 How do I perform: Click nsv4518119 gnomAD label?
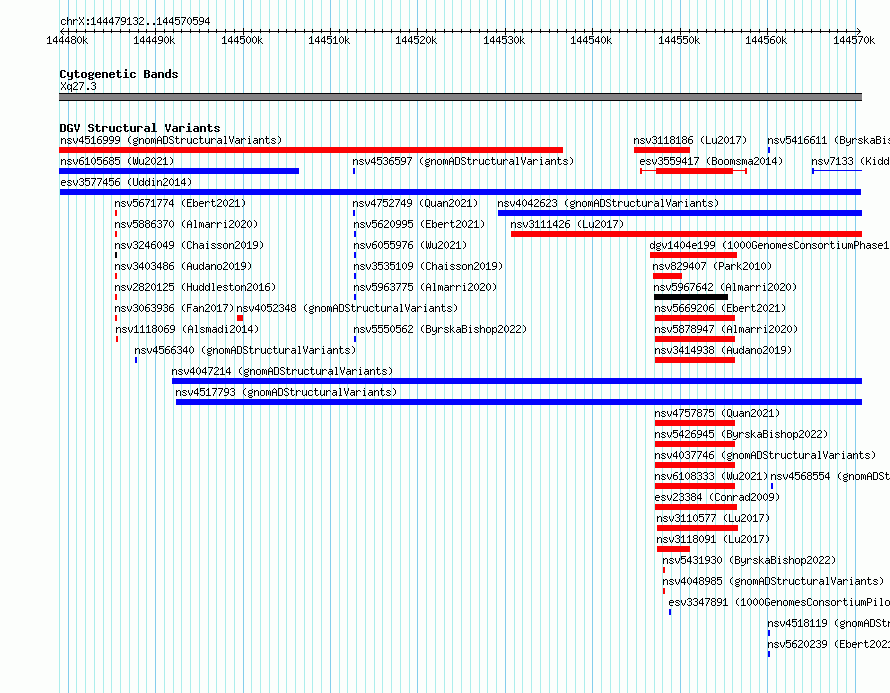pos(829,623)
